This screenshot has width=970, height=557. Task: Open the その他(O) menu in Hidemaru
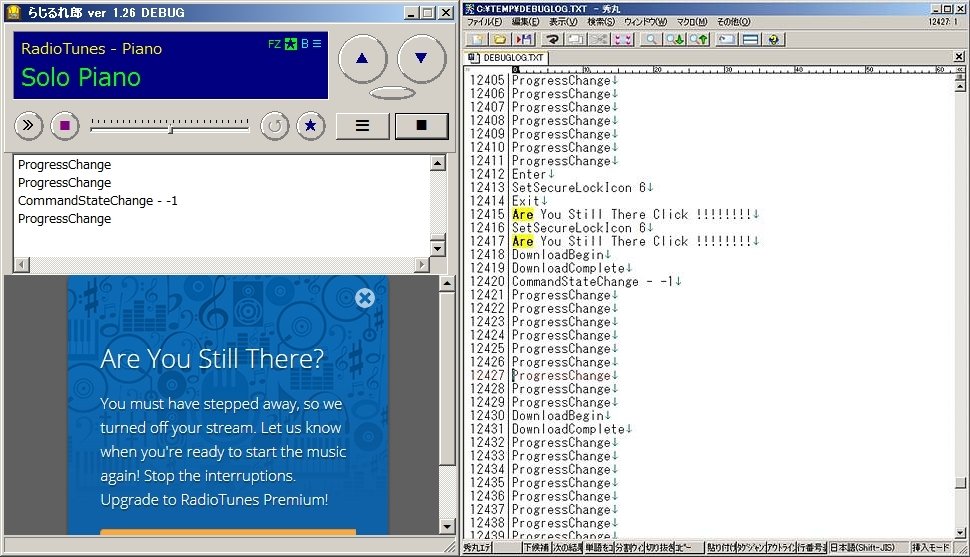734,22
